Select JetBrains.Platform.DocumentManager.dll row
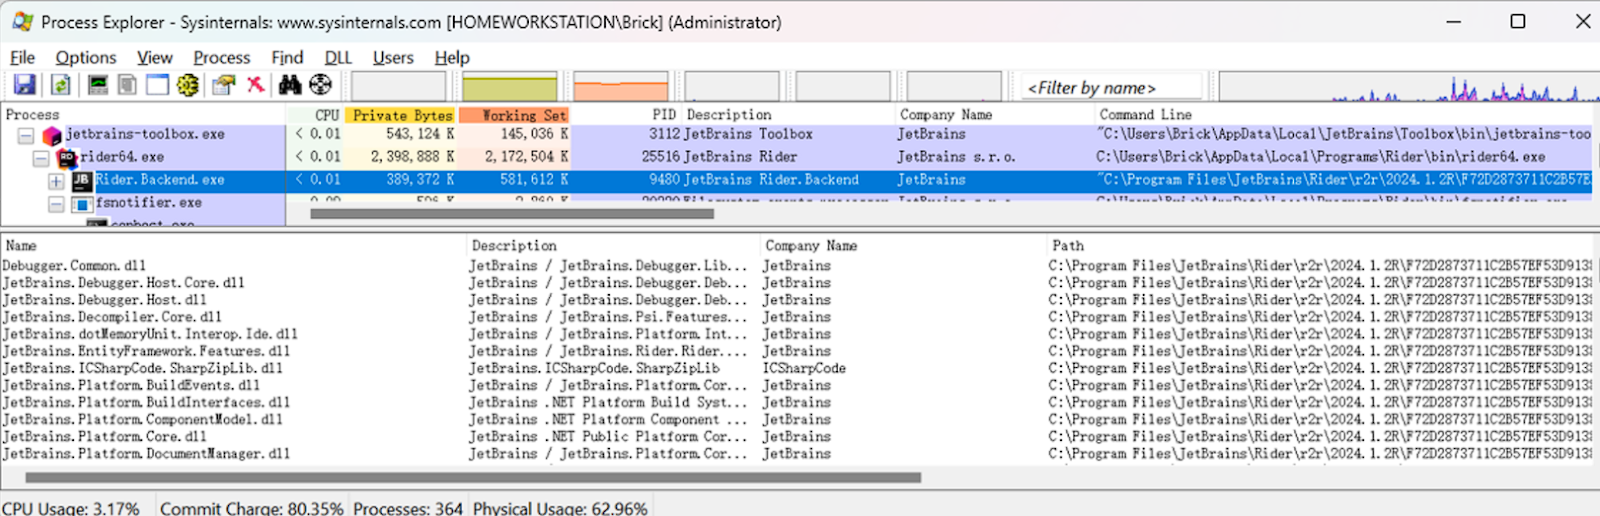Viewport: 1600px width, 516px height. pyautogui.click(x=796, y=453)
